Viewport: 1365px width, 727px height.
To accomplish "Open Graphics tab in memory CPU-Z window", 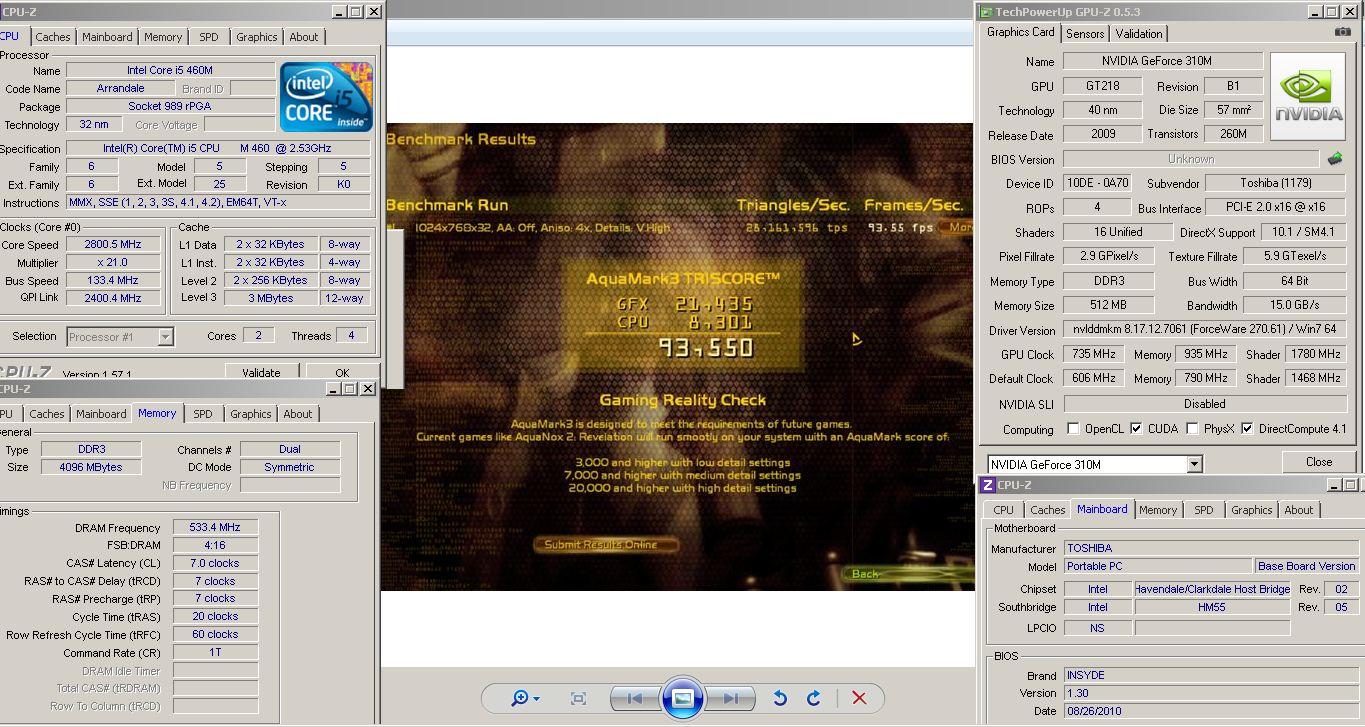I will [250, 414].
